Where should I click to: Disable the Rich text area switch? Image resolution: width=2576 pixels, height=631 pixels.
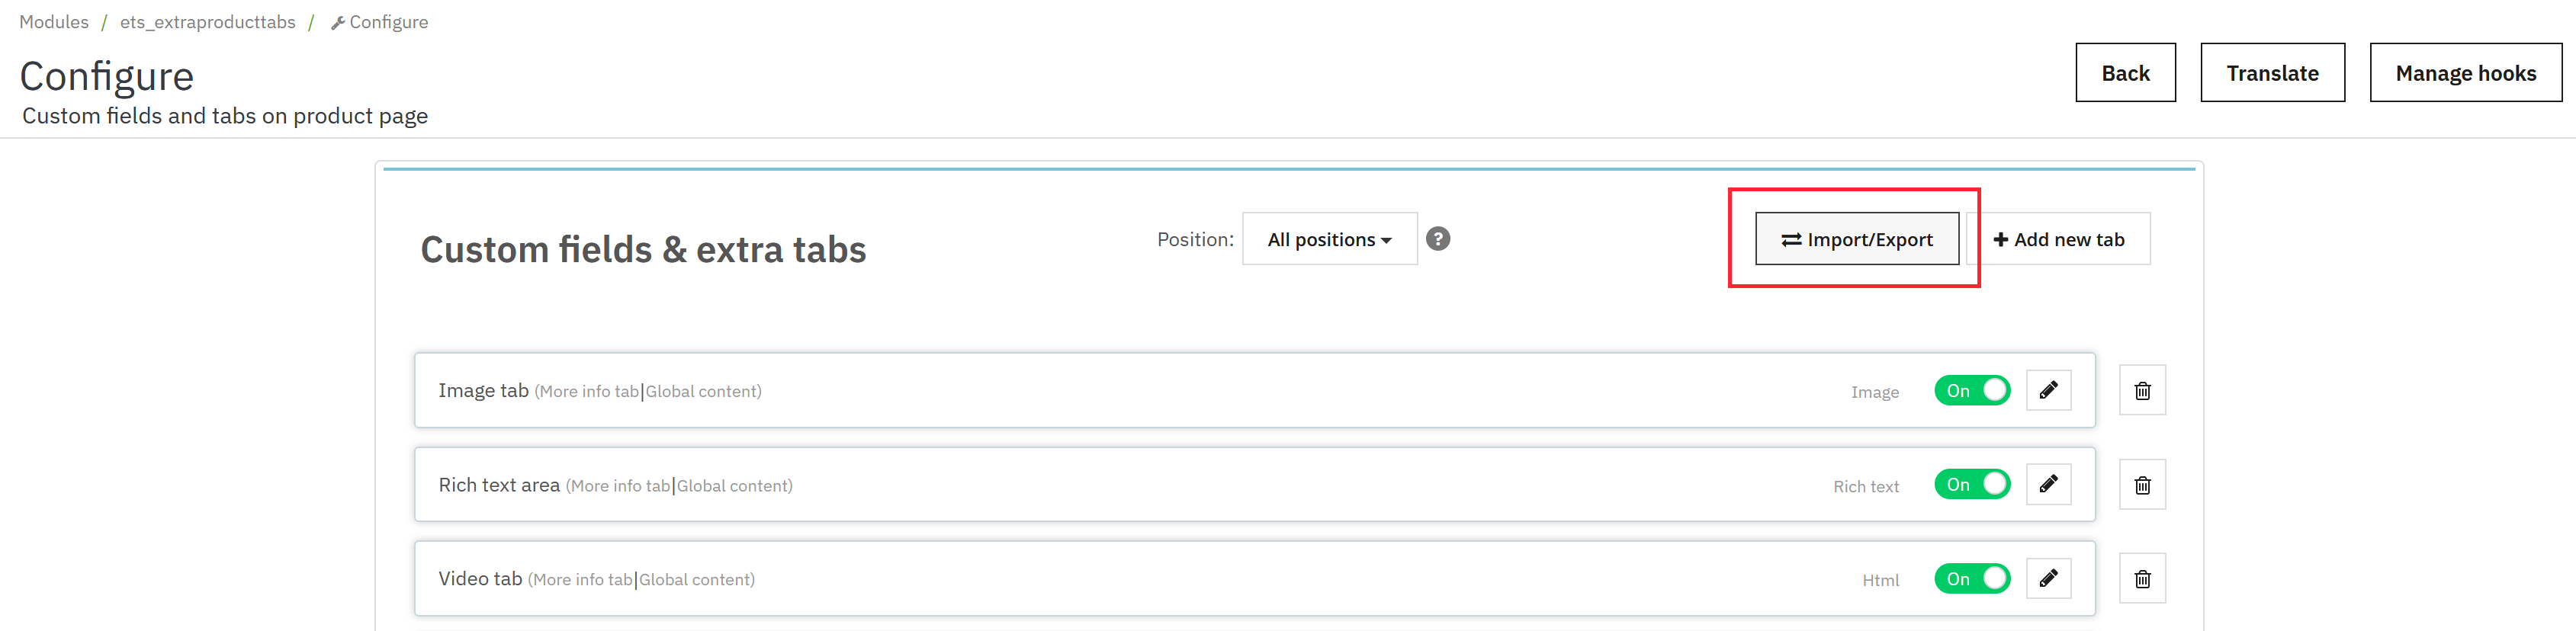click(x=1971, y=484)
